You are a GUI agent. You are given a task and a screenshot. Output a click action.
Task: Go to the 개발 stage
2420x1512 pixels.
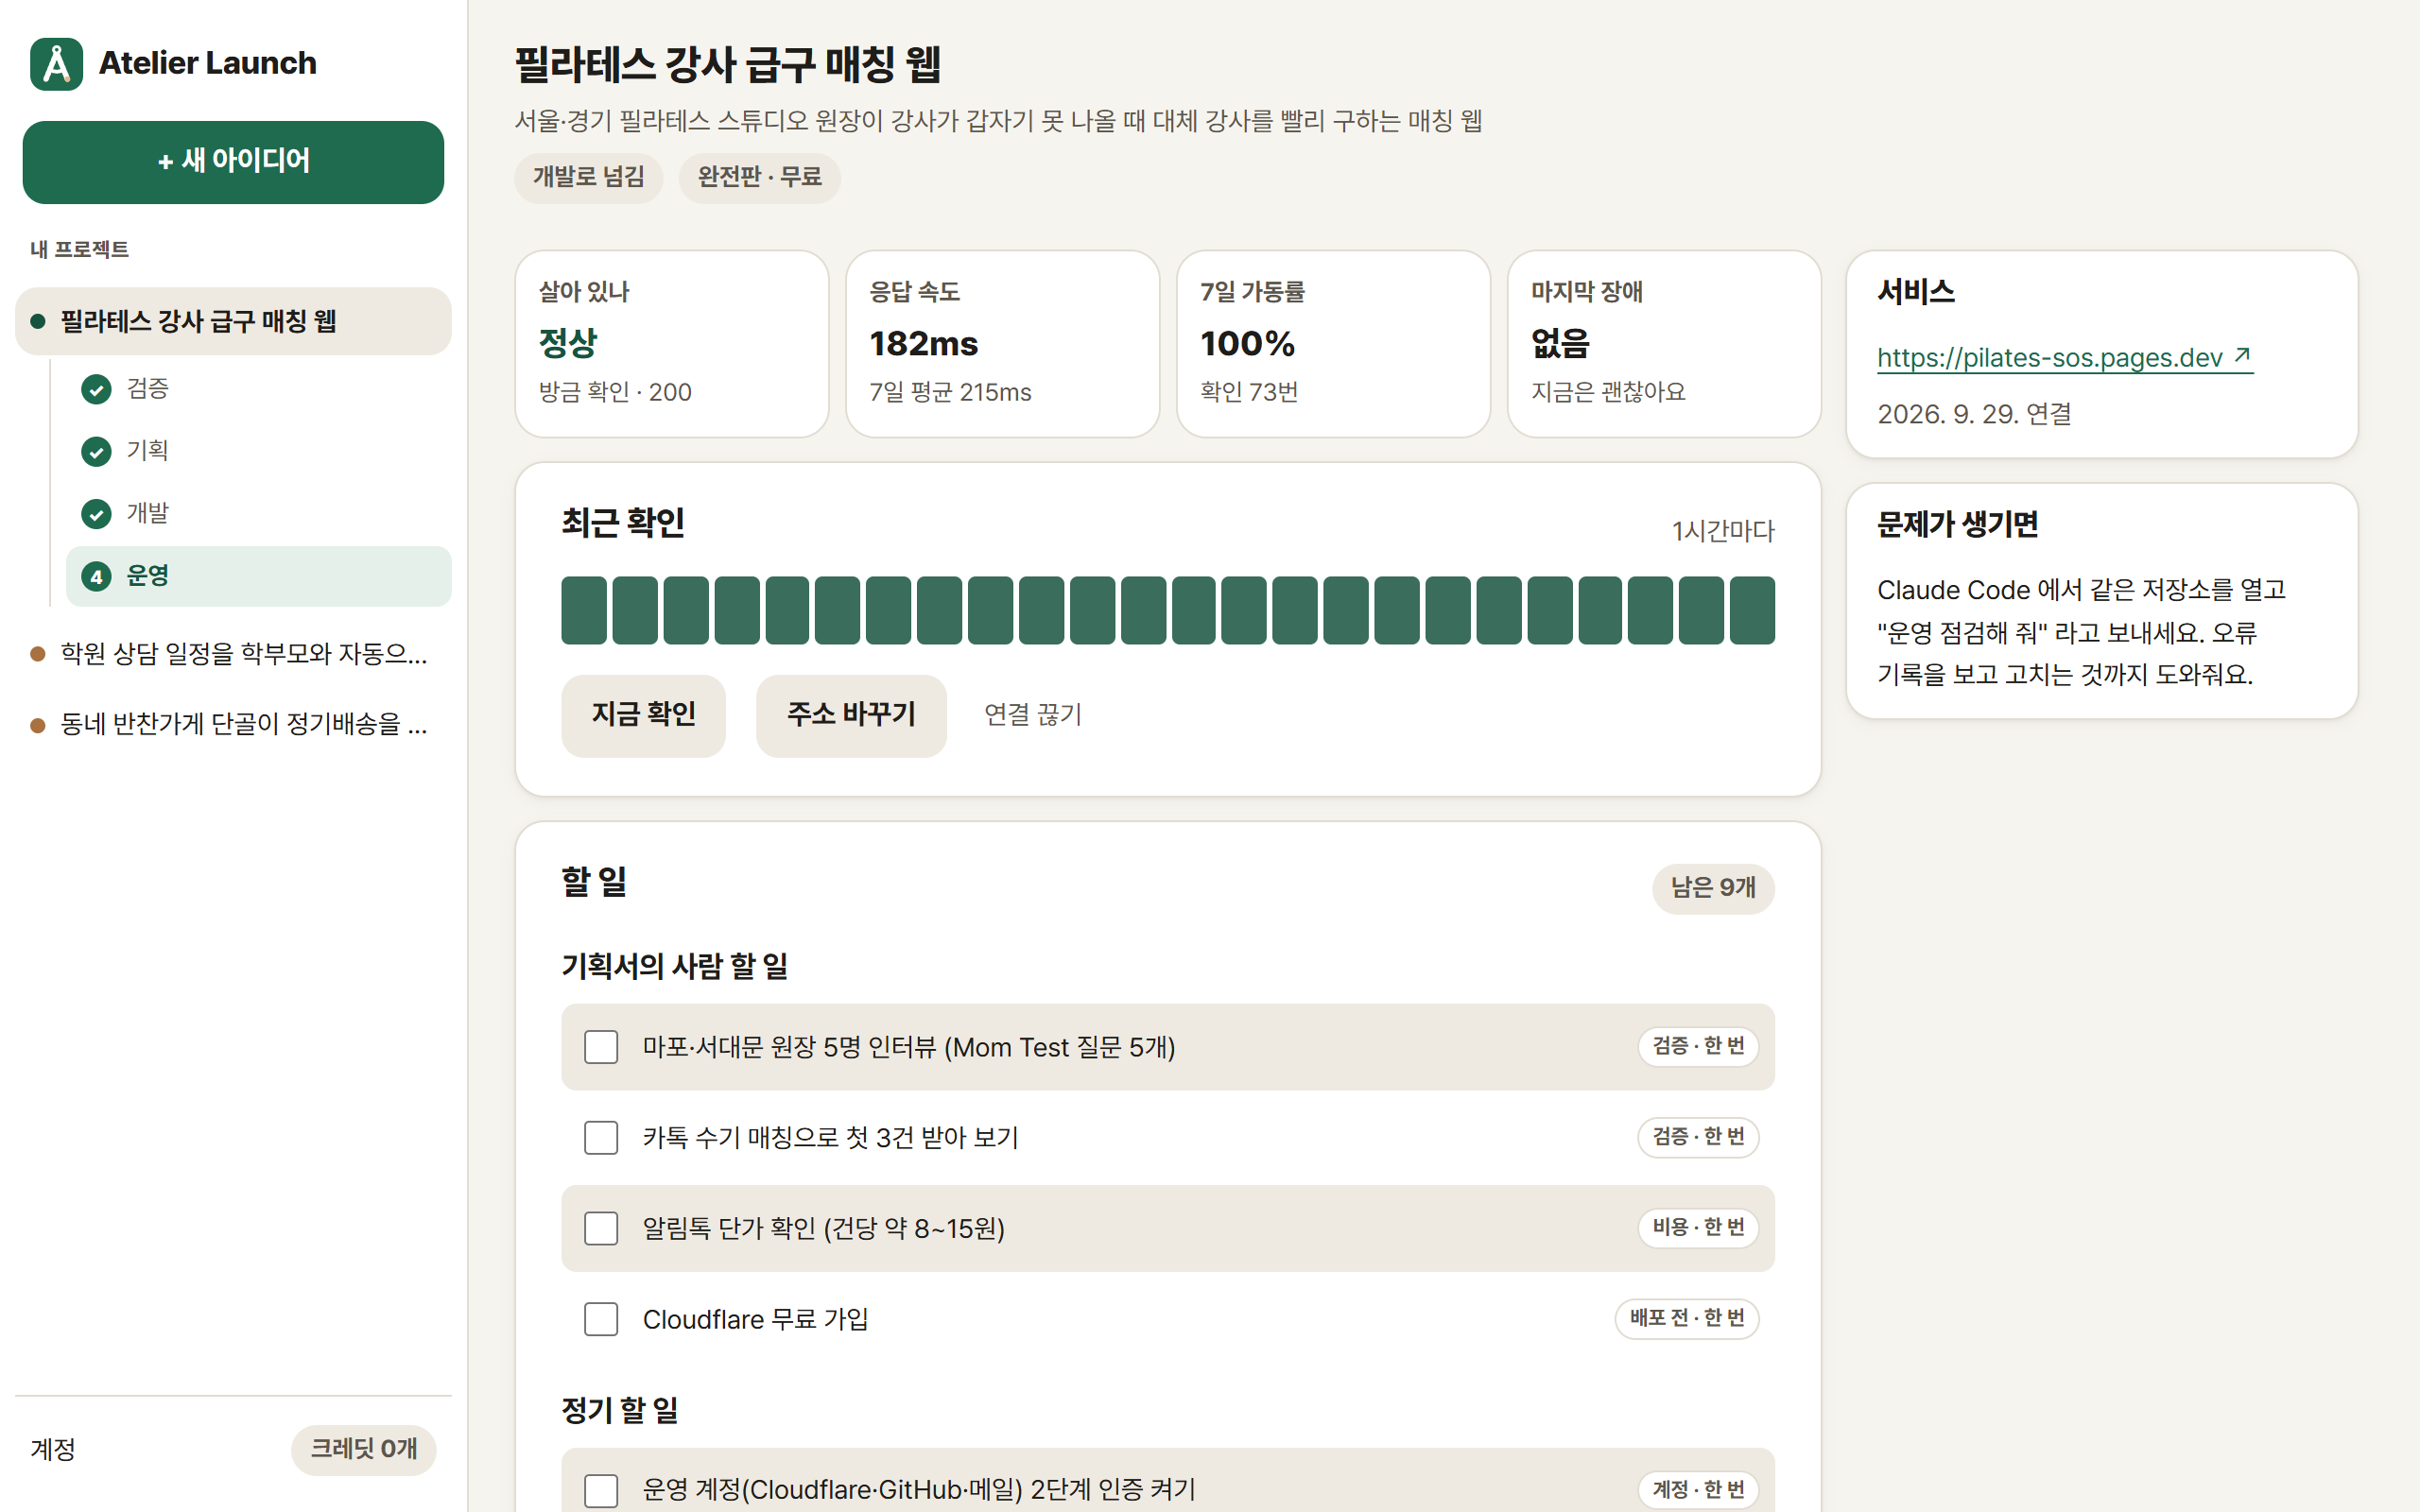click(x=259, y=514)
